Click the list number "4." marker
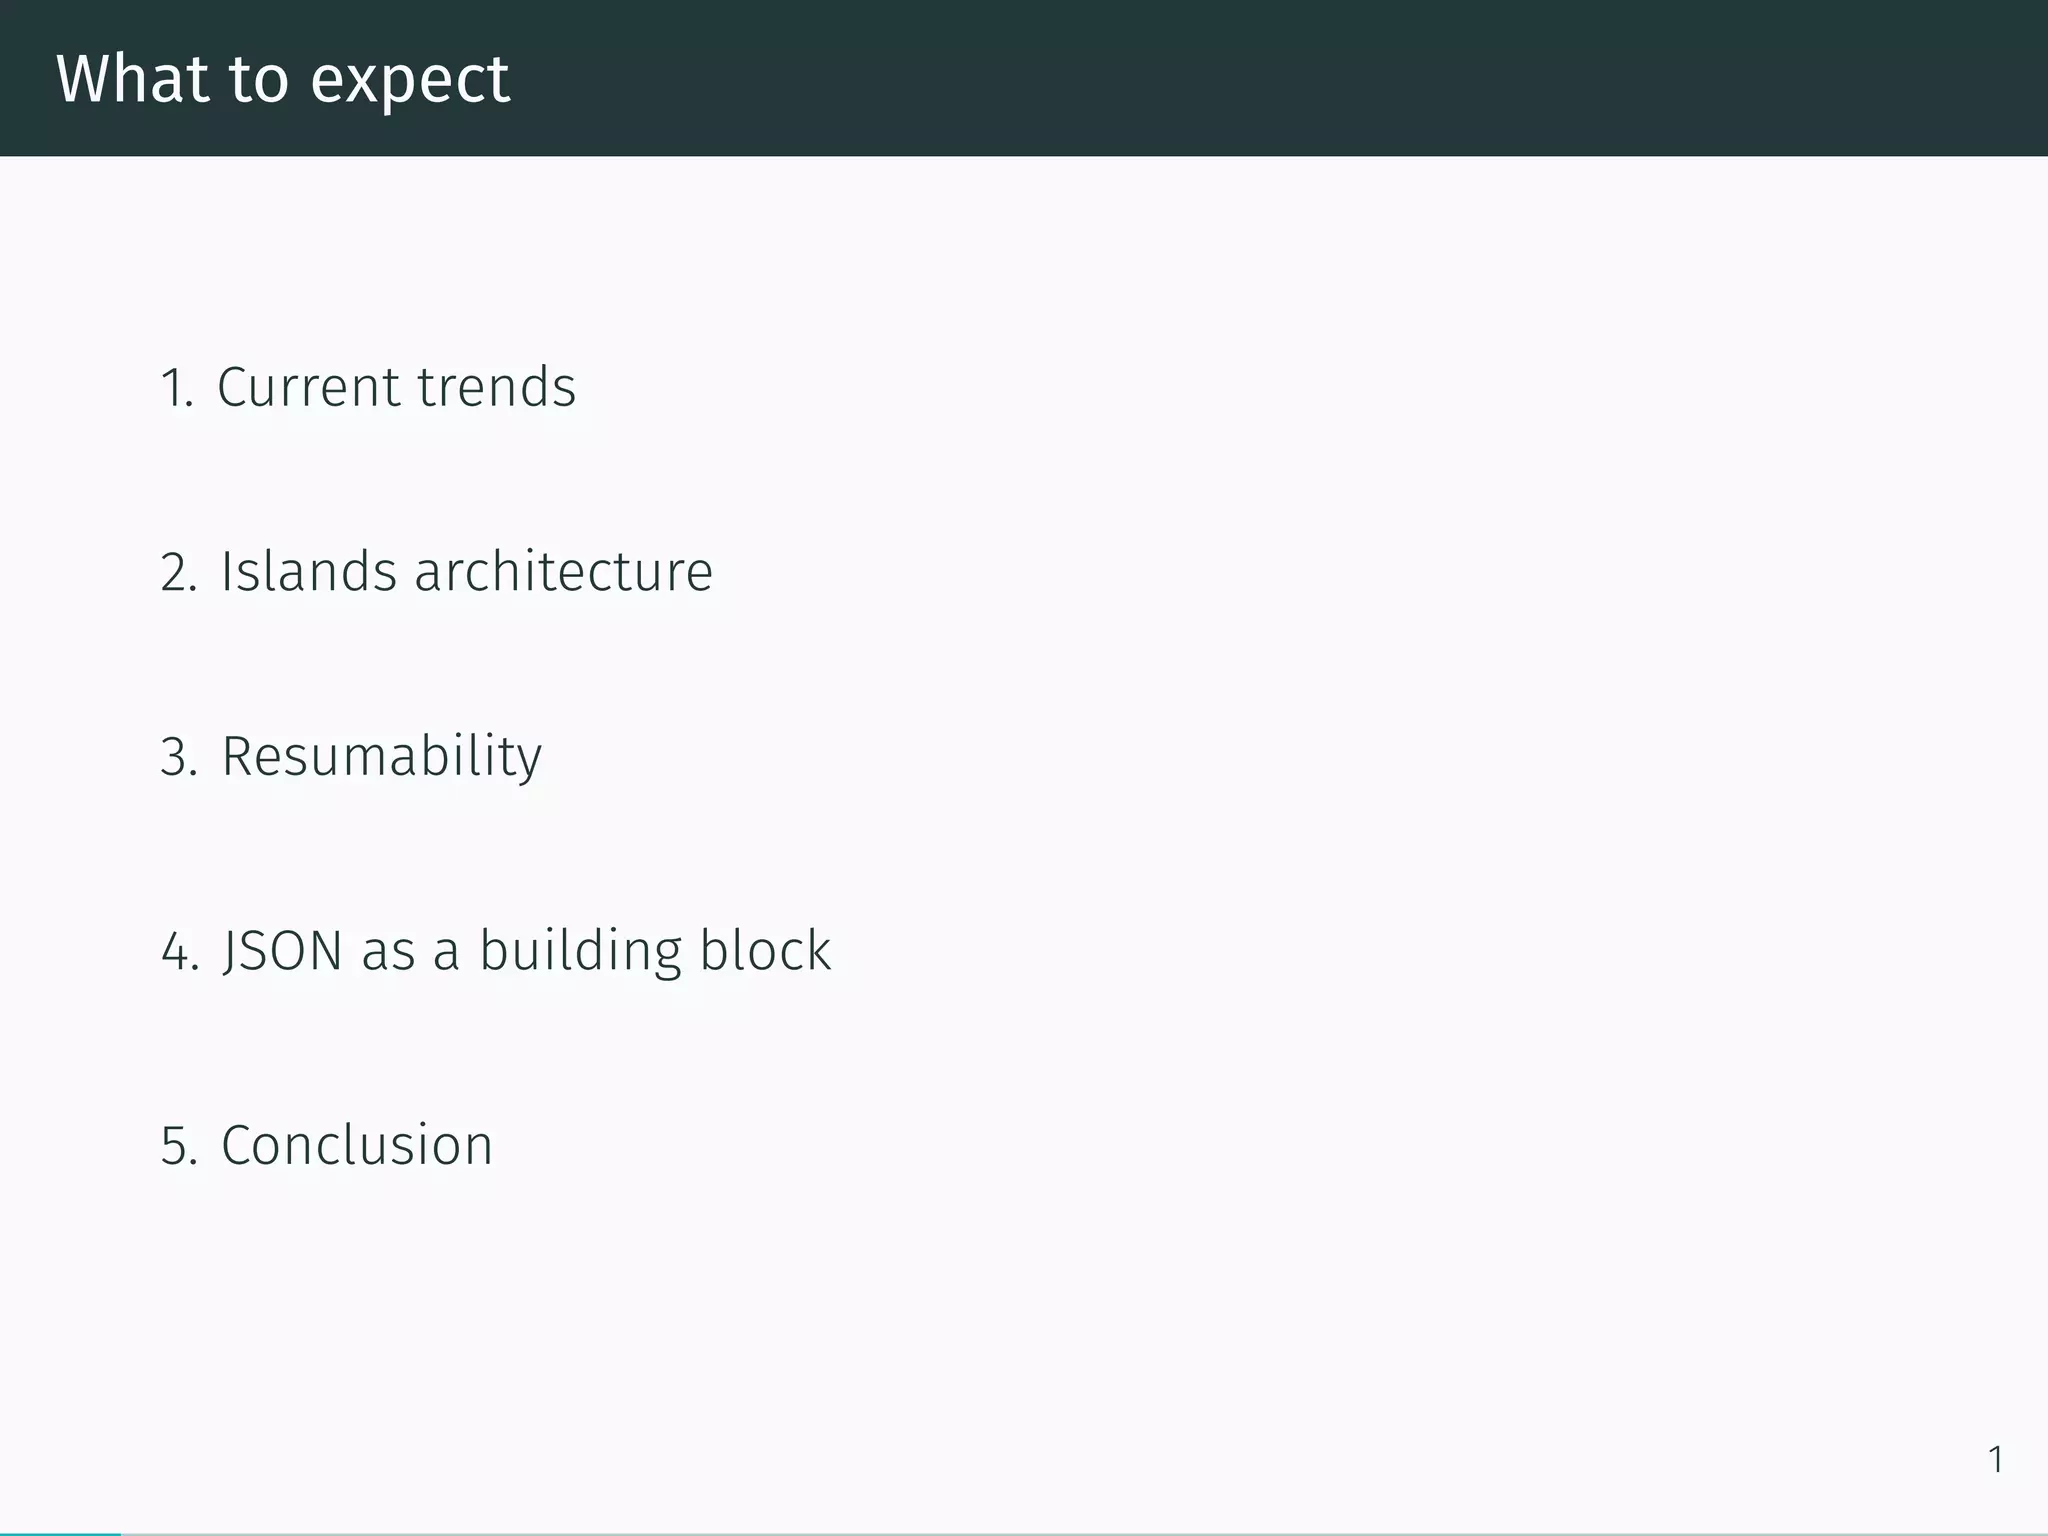 (x=180, y=951)
